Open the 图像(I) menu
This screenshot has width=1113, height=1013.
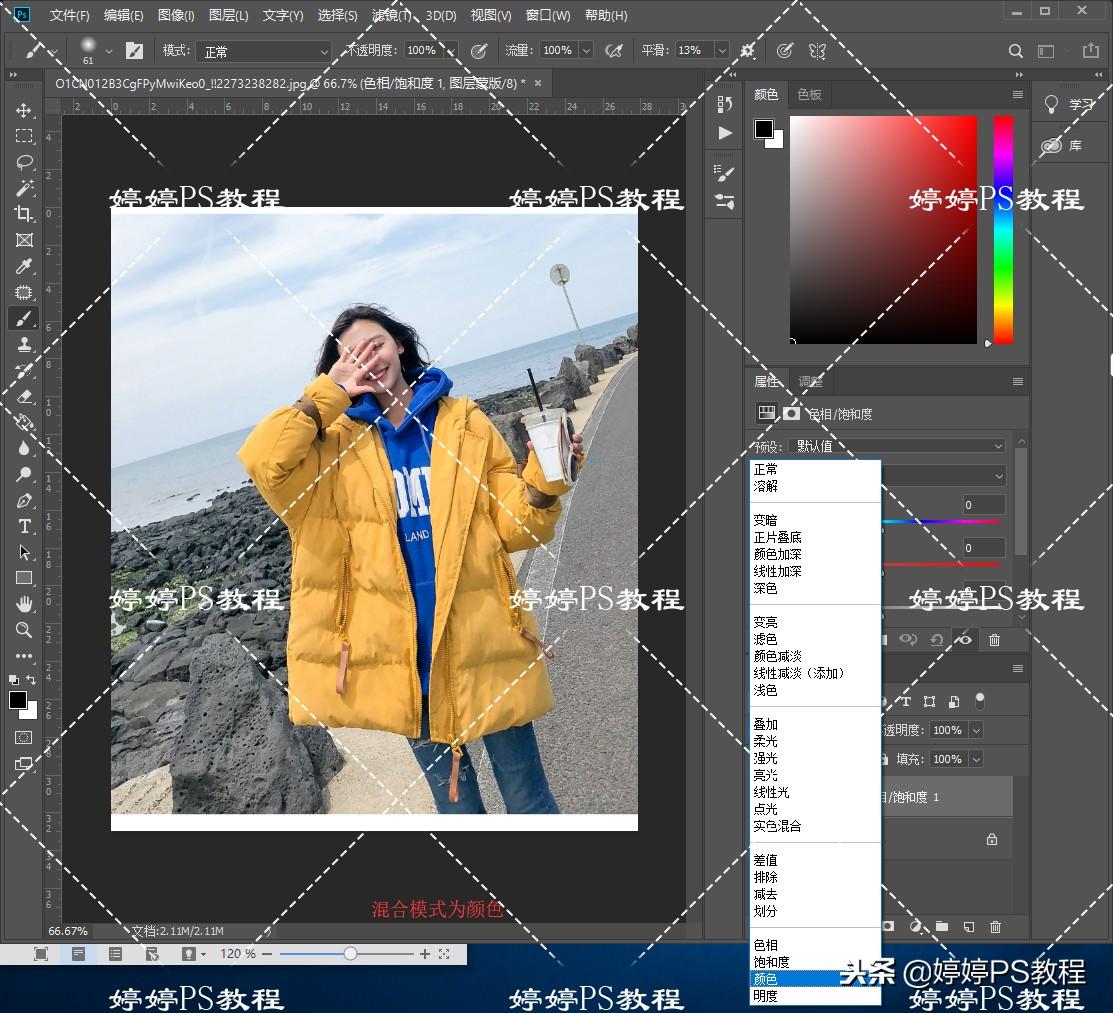[176, 15]
